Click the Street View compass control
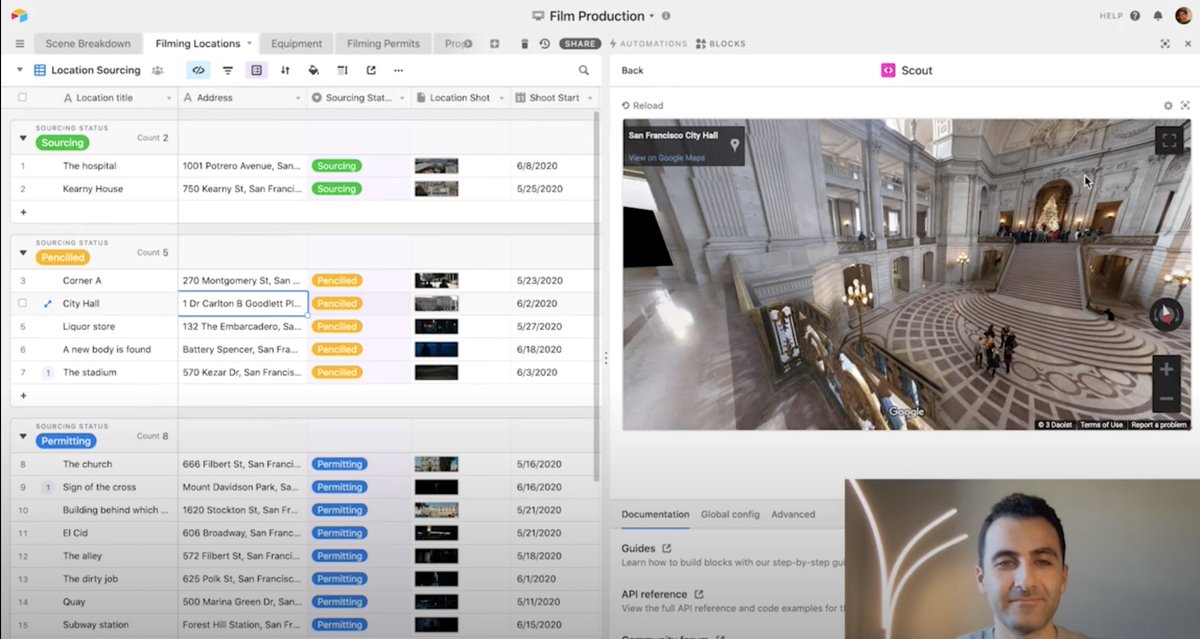 click(1166, 315)
